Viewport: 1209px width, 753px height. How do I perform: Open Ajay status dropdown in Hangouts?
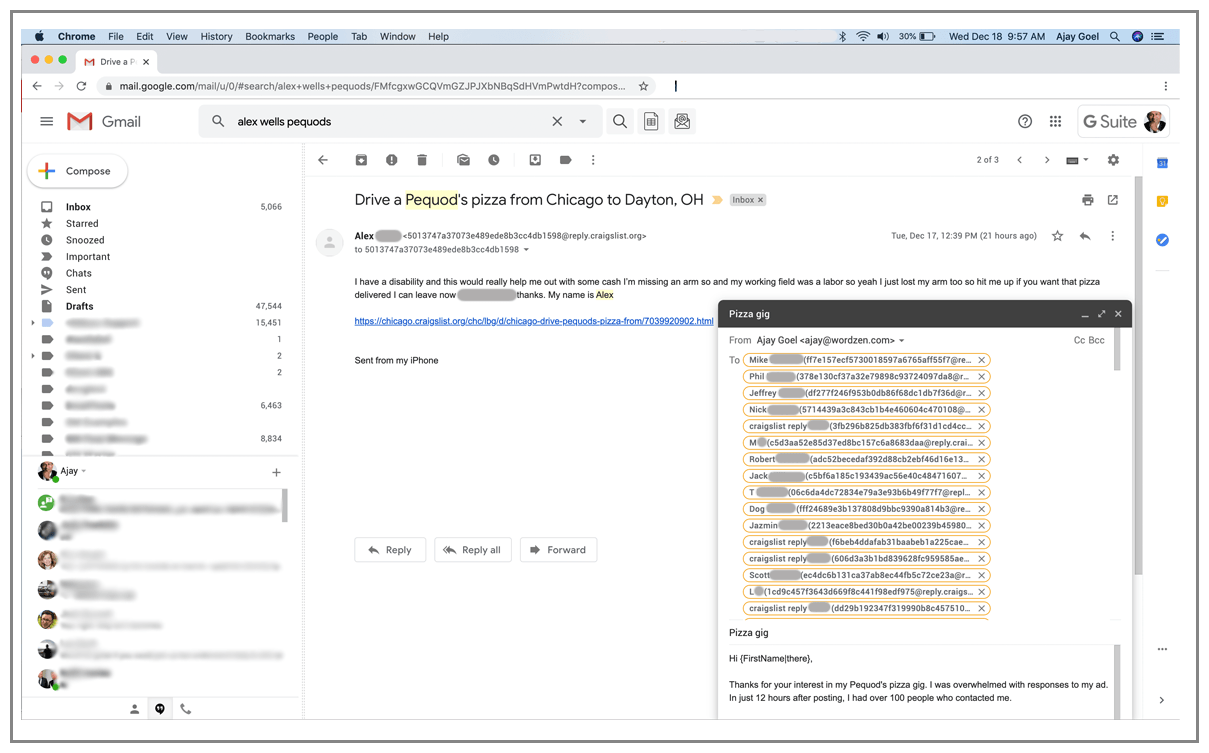tap(84, 471)
